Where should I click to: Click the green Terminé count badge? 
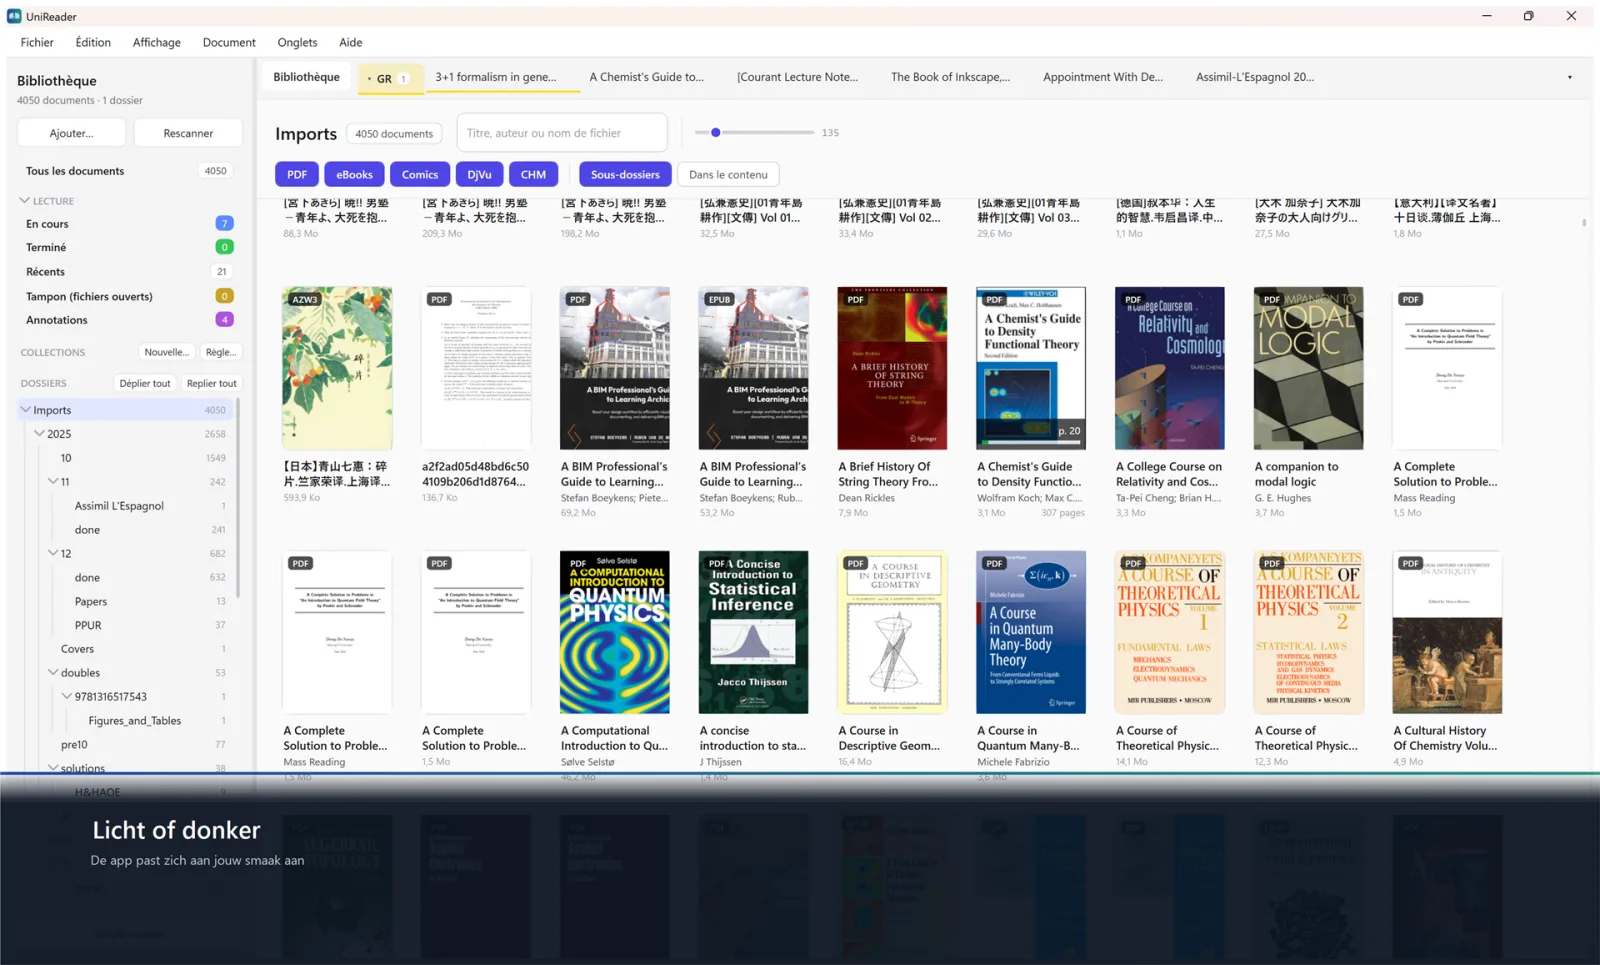tap(224, 247)
